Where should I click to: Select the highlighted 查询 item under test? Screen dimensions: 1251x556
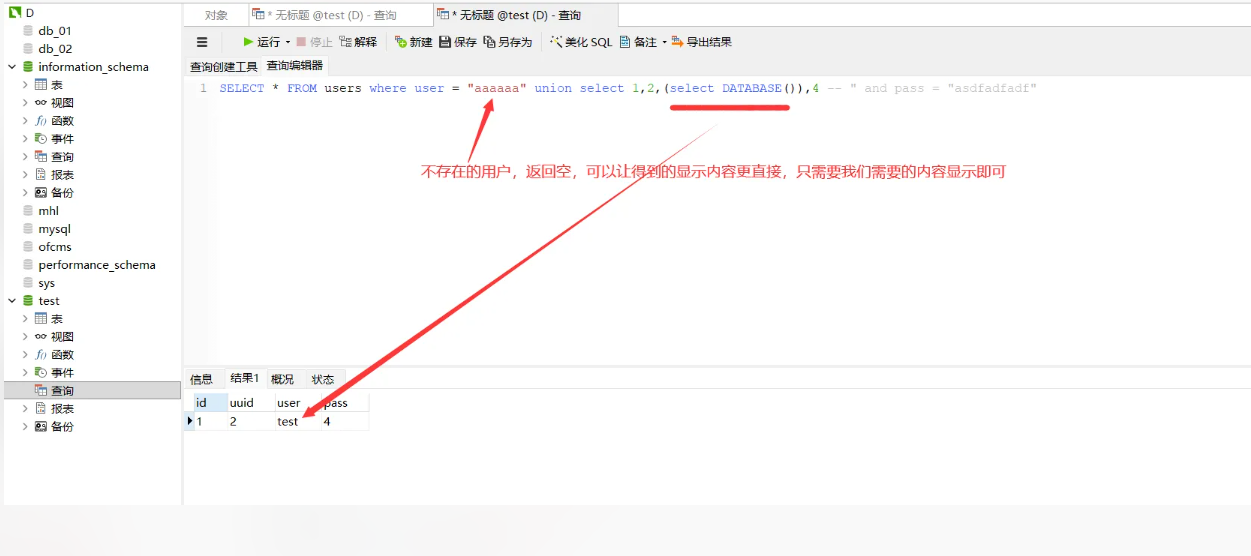tap(92, 391)
